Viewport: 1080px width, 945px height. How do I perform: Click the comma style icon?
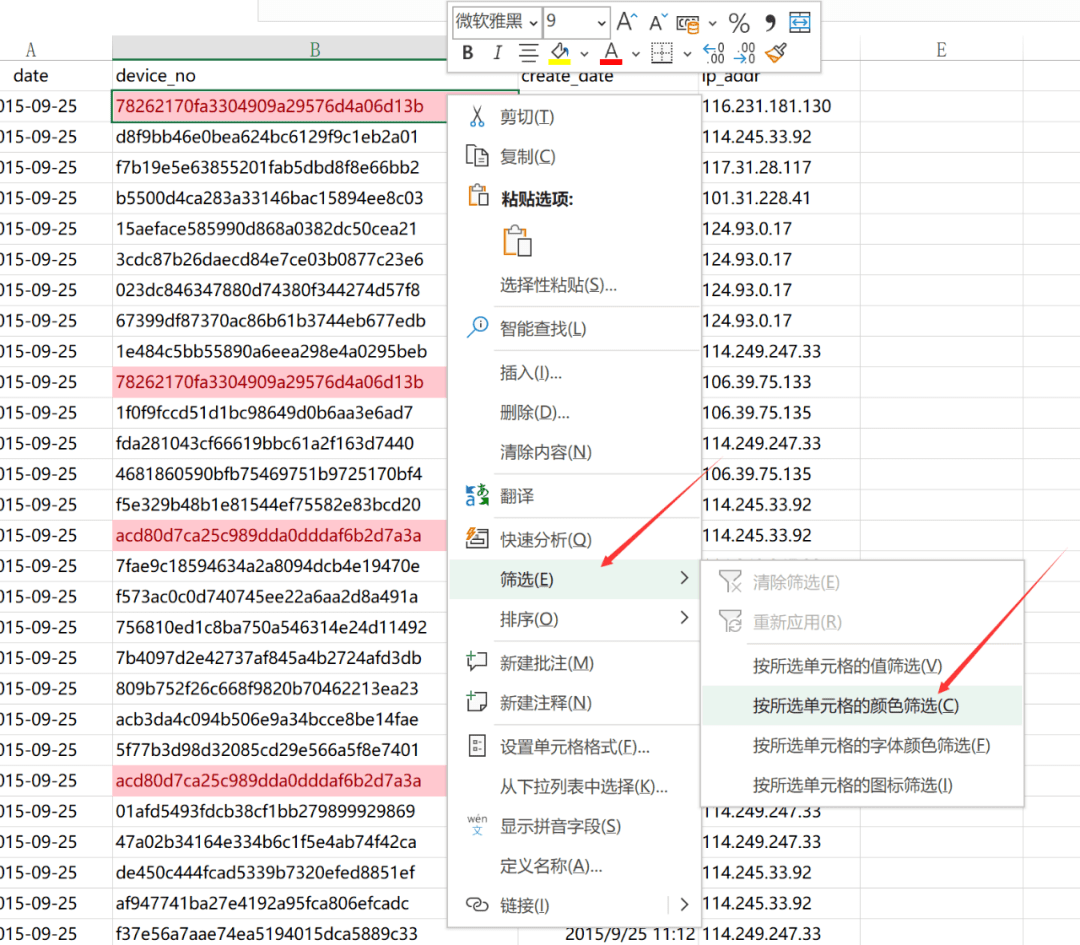pos(769,21)
